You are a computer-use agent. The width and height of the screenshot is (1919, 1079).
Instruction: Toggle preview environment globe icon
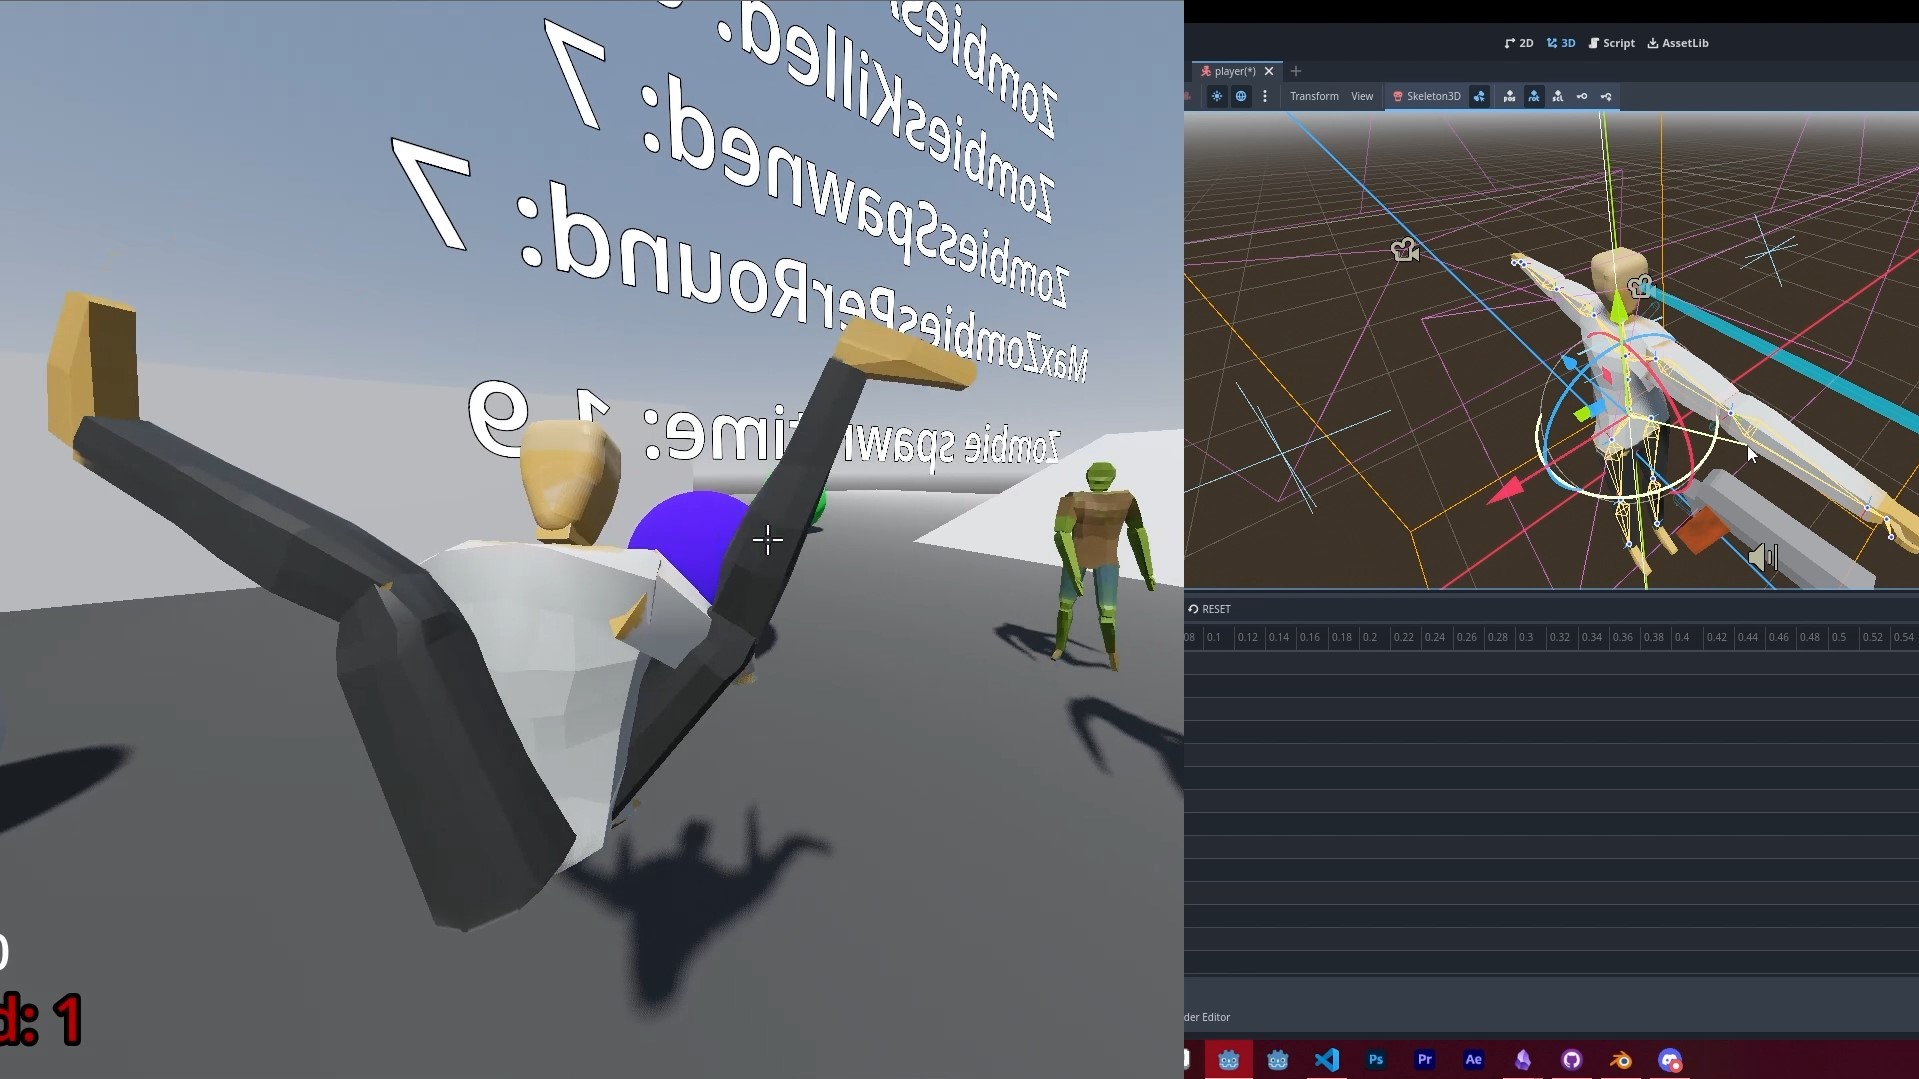pyautogui.click(x=1241, y=96)
